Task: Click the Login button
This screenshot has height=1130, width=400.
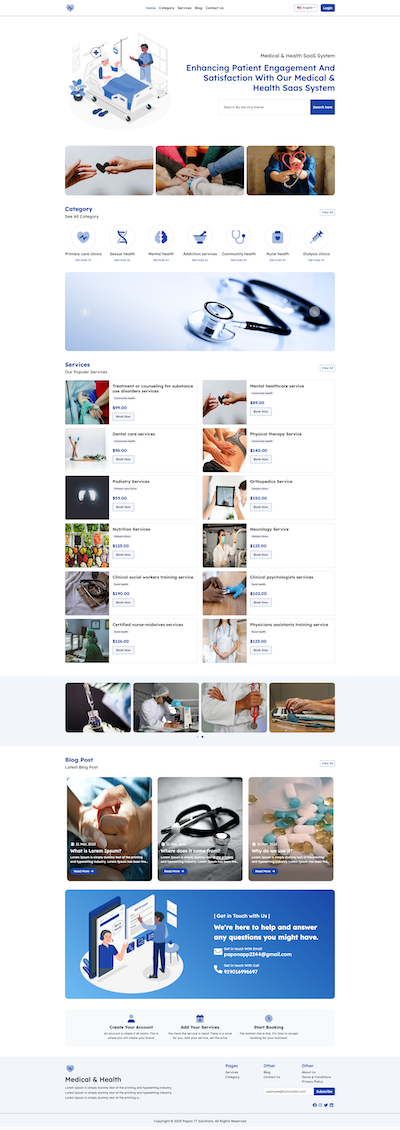Action: point(328,8)
